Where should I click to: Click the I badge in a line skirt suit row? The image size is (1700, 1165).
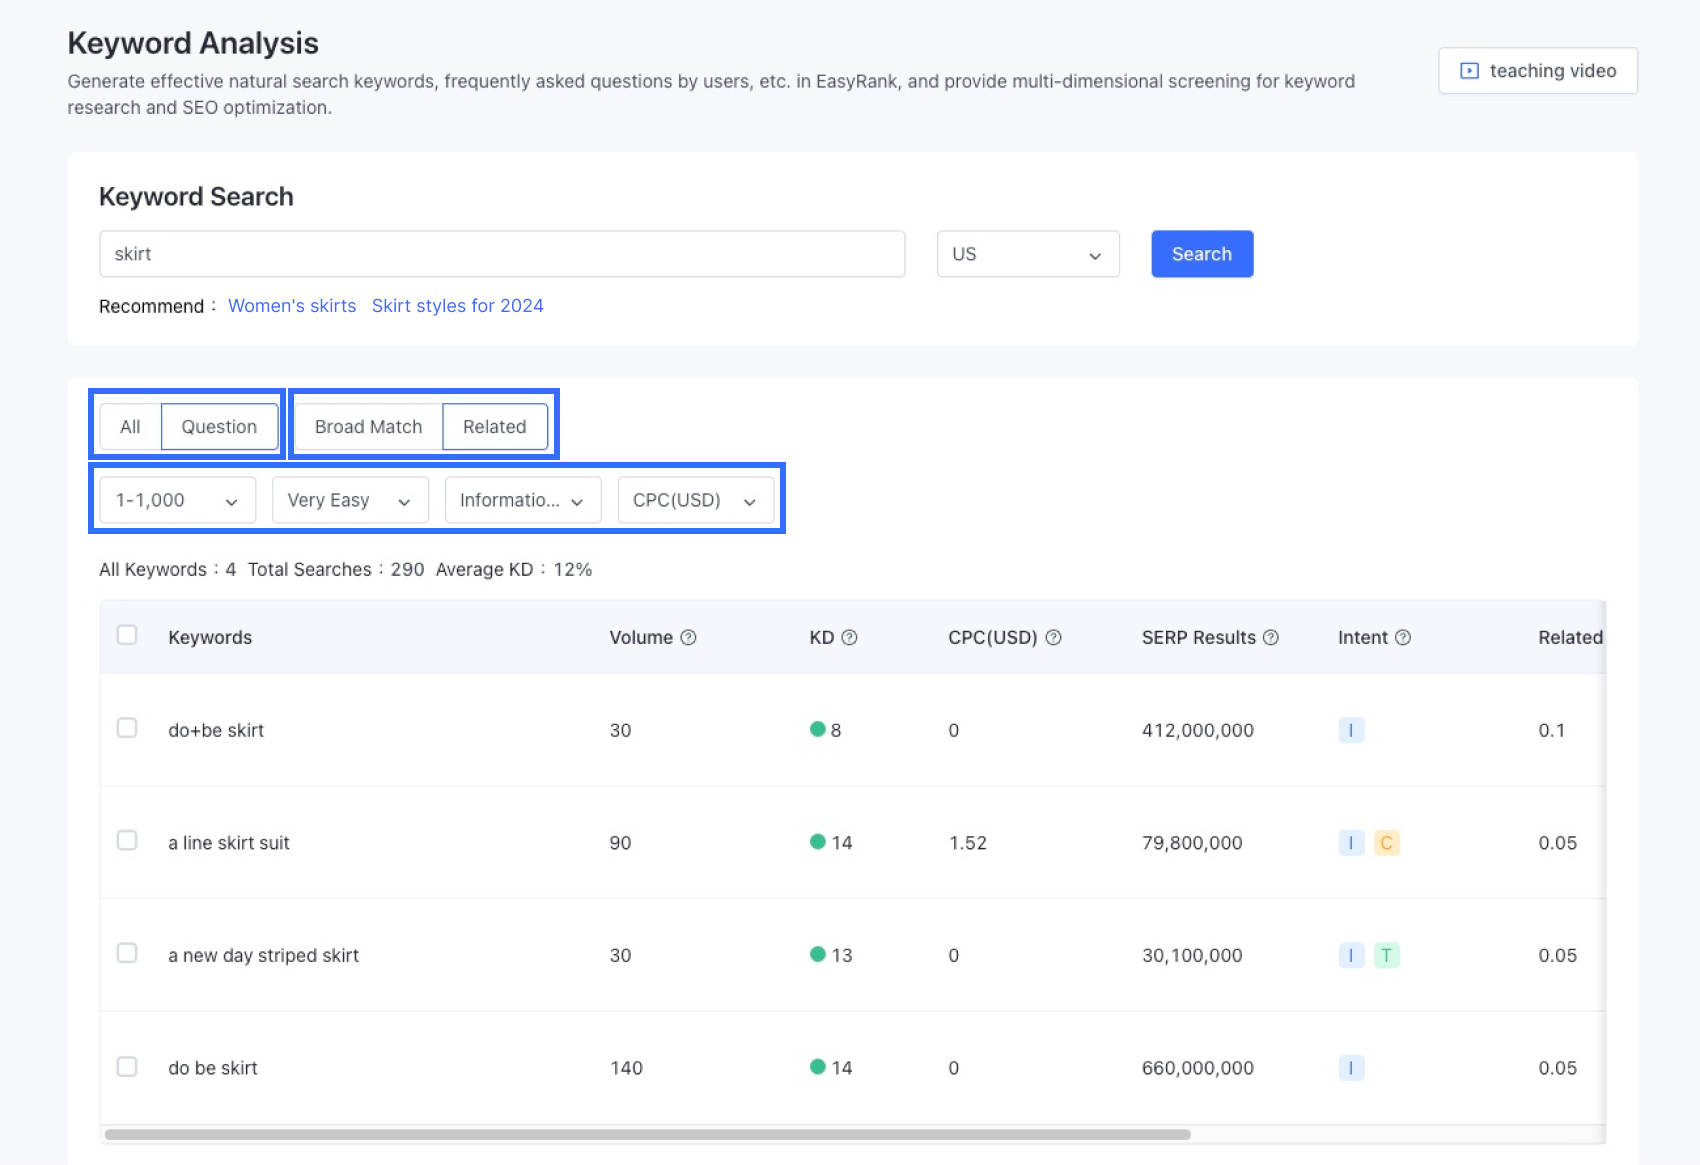coord(1351,843)
